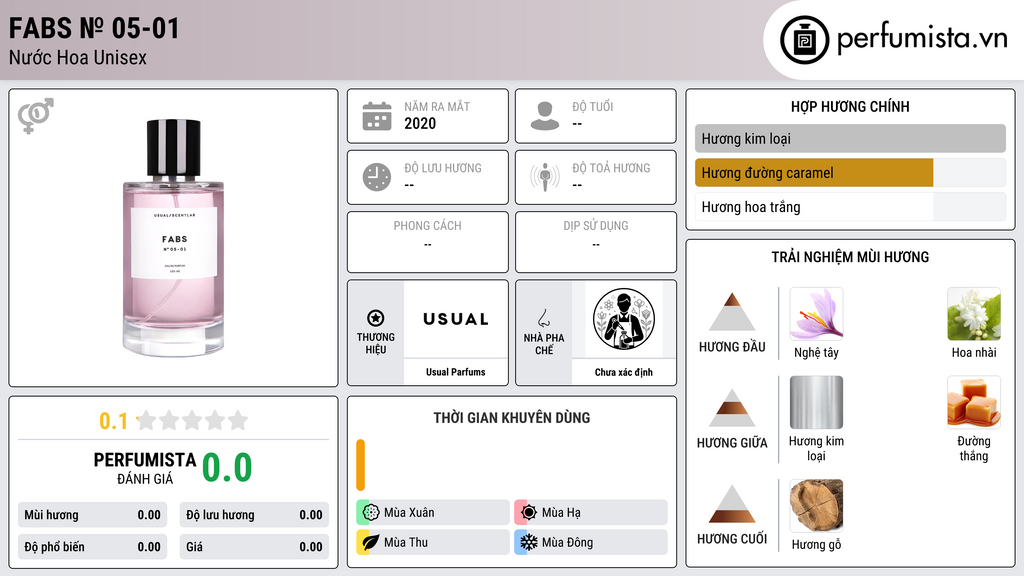1024x576 pixels.
Task: Click the Mùa Xuân flower icon
Action: click(371, 513)
